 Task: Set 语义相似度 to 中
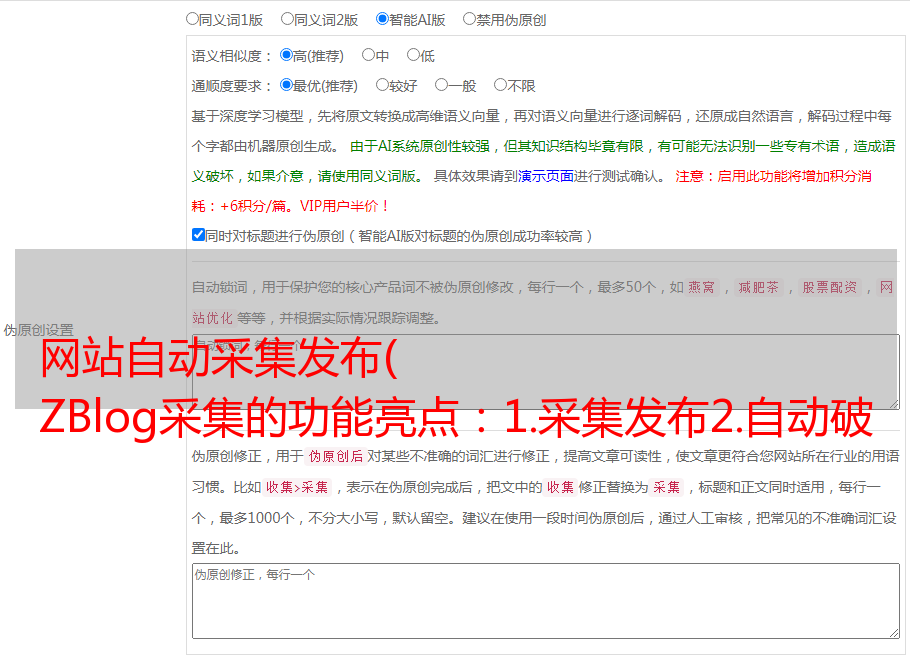(368, 55)
